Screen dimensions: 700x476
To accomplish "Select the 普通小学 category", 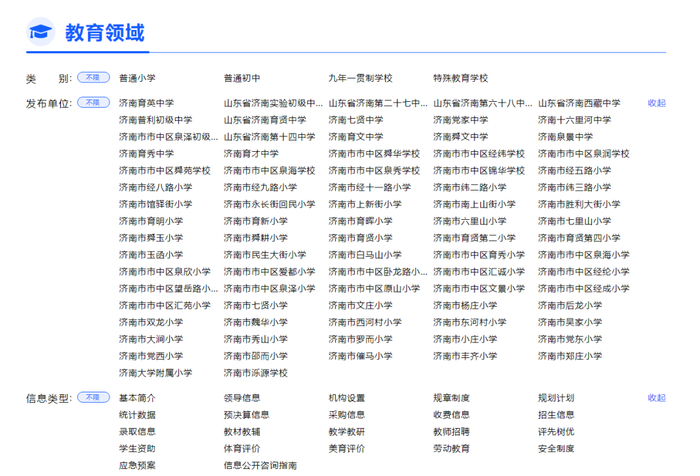I will click(137, 78).
